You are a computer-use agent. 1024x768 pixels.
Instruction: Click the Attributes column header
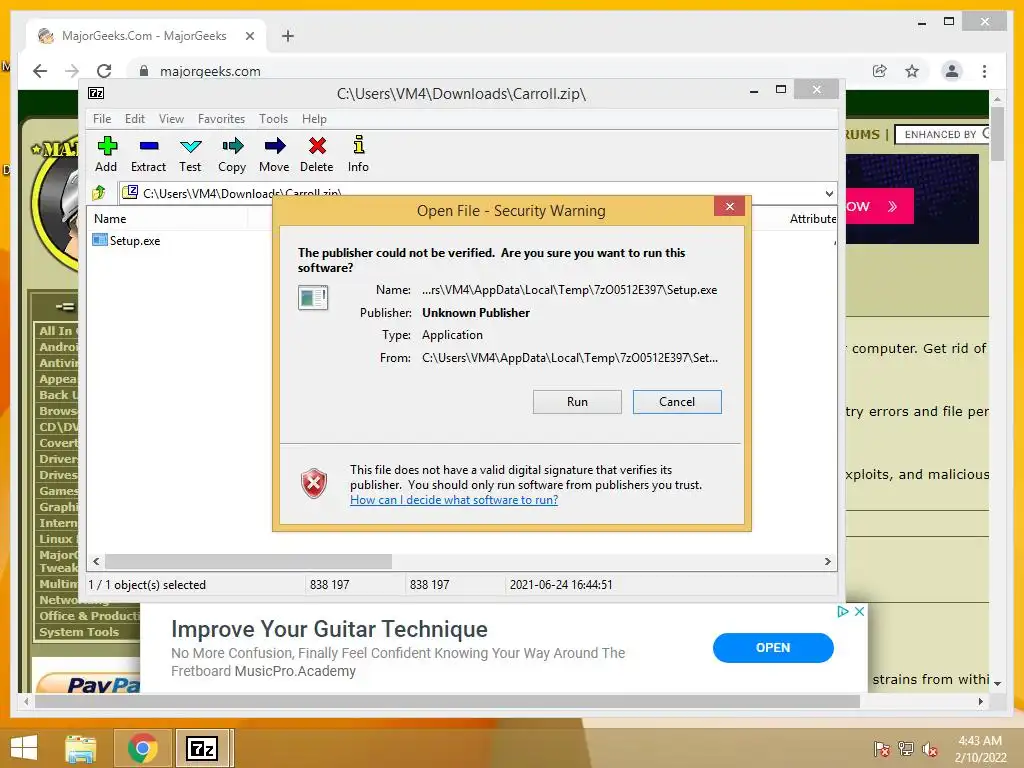pos(812,219)
